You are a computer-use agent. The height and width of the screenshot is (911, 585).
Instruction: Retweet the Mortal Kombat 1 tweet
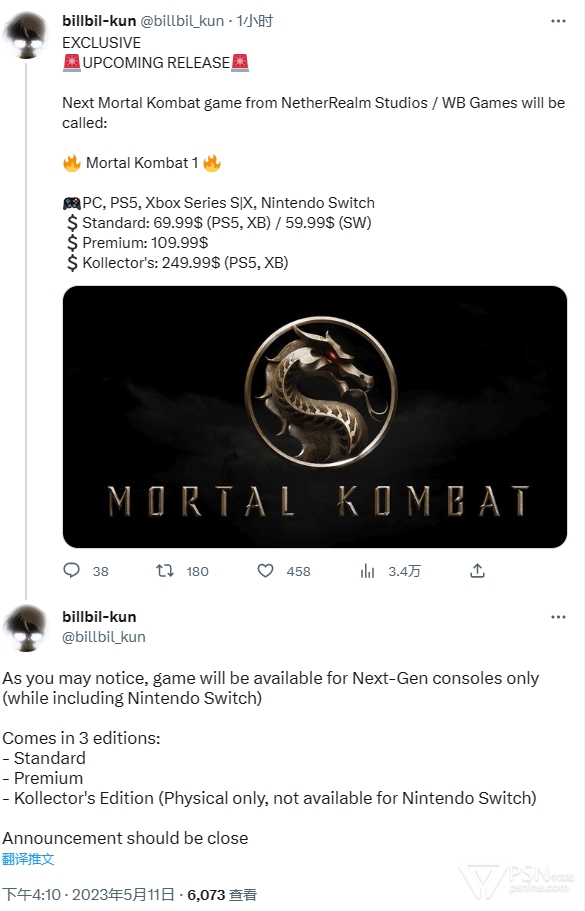(165, 571)
